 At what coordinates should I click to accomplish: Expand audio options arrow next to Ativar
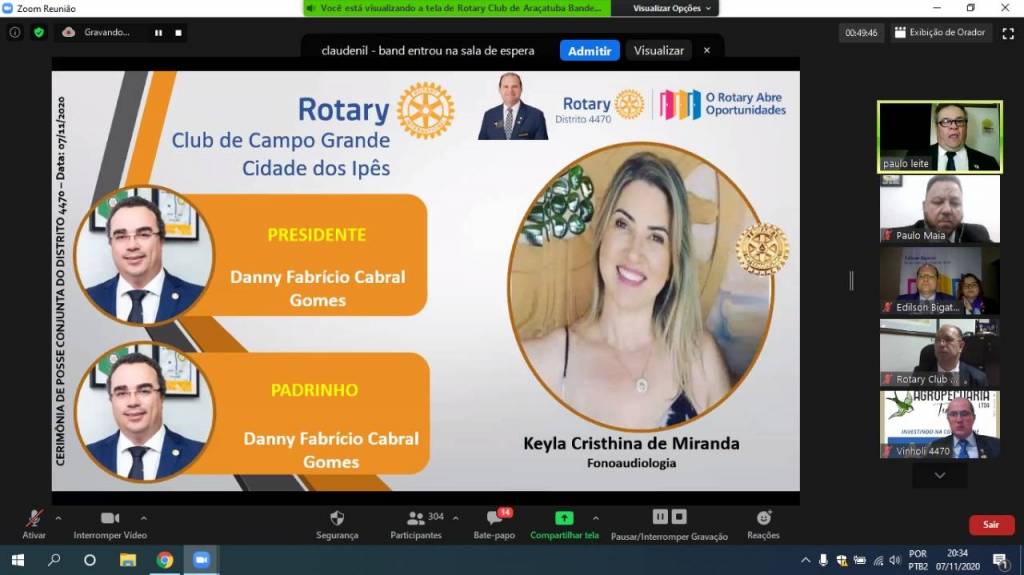58,518
